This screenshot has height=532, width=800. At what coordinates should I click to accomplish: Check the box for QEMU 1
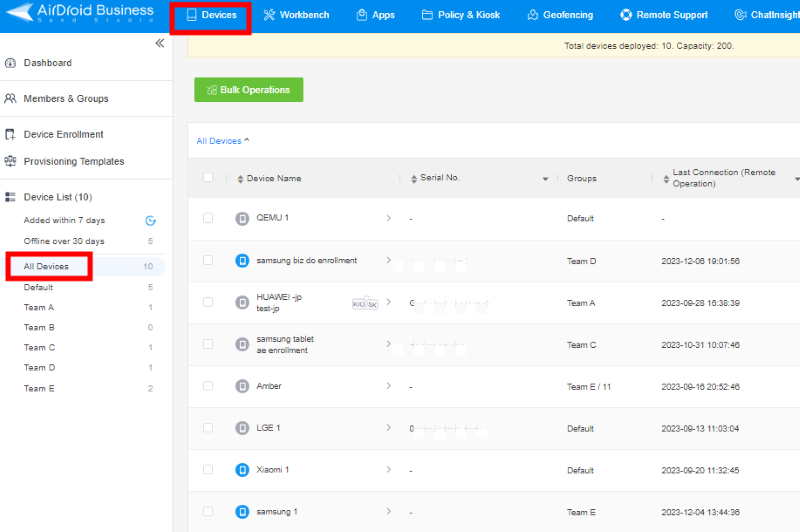[208, 218]
